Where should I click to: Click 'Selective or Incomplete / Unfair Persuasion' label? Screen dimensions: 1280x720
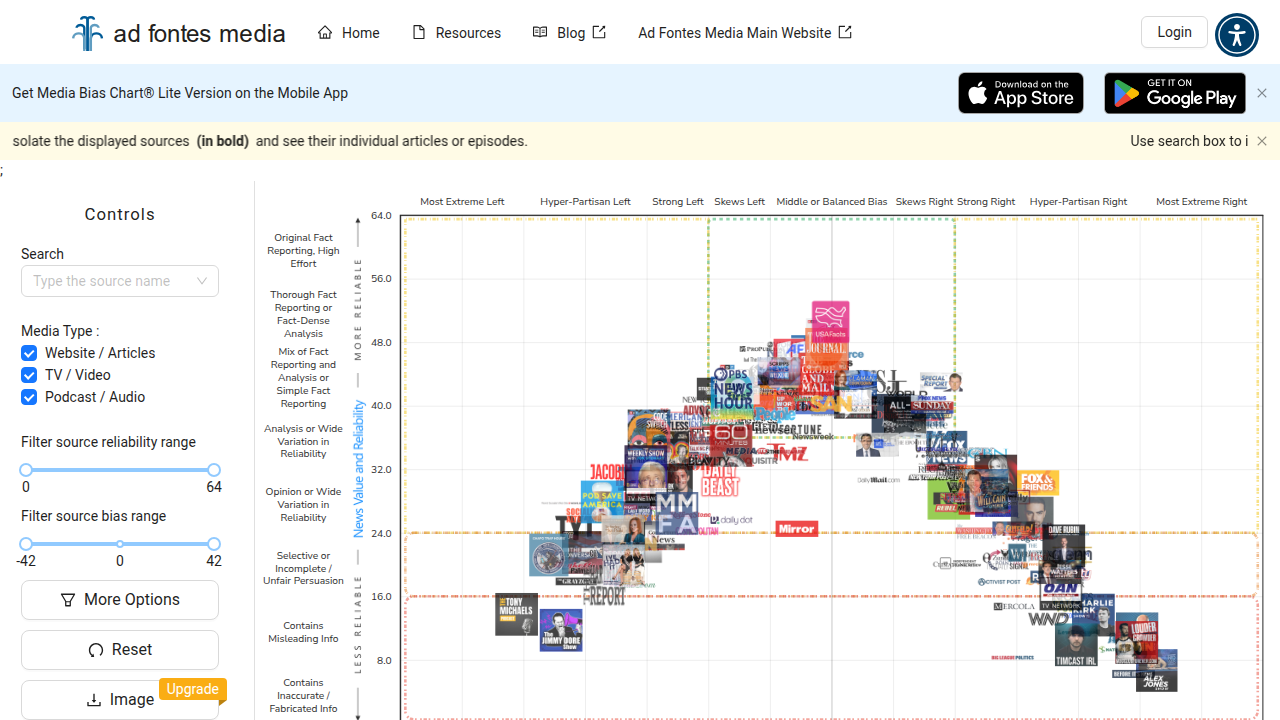point(303,568)
